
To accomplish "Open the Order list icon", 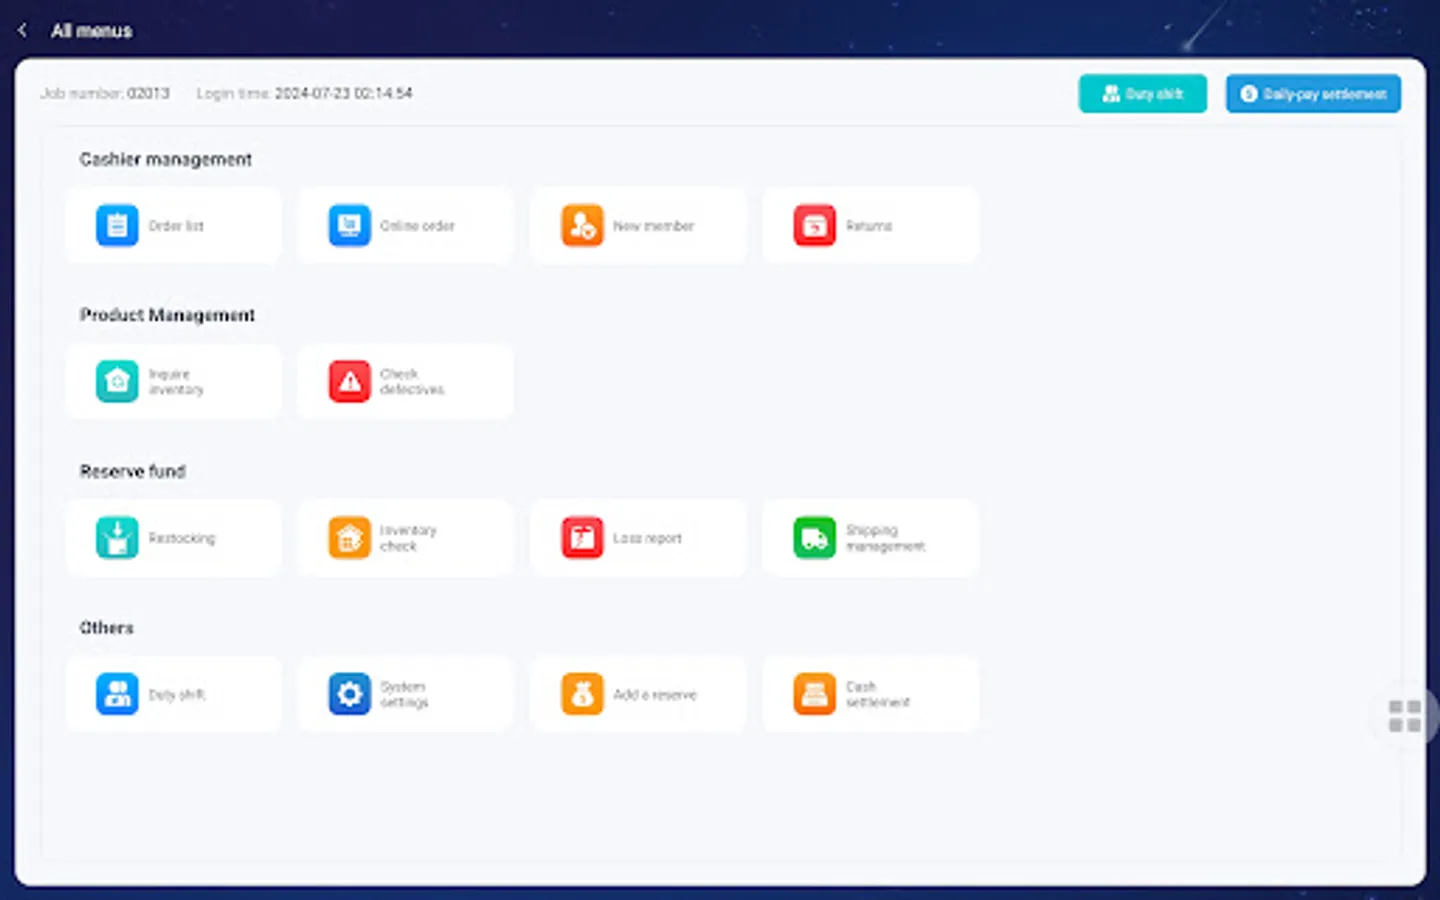I will click(117, 225).
